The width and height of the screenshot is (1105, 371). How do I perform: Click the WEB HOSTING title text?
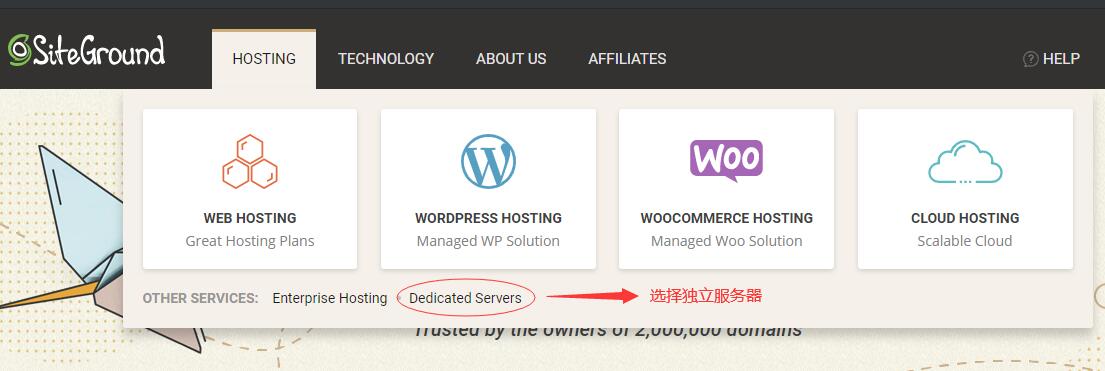(x=250, y=218)
